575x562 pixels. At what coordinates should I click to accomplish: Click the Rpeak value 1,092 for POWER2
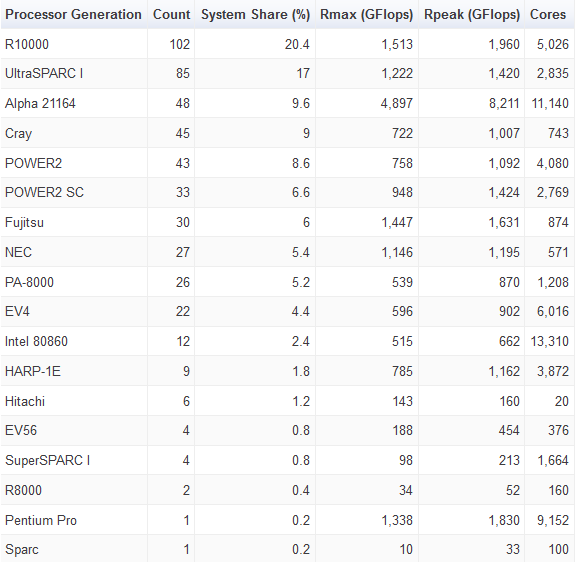pyautogui.click(x=504, y=163)
